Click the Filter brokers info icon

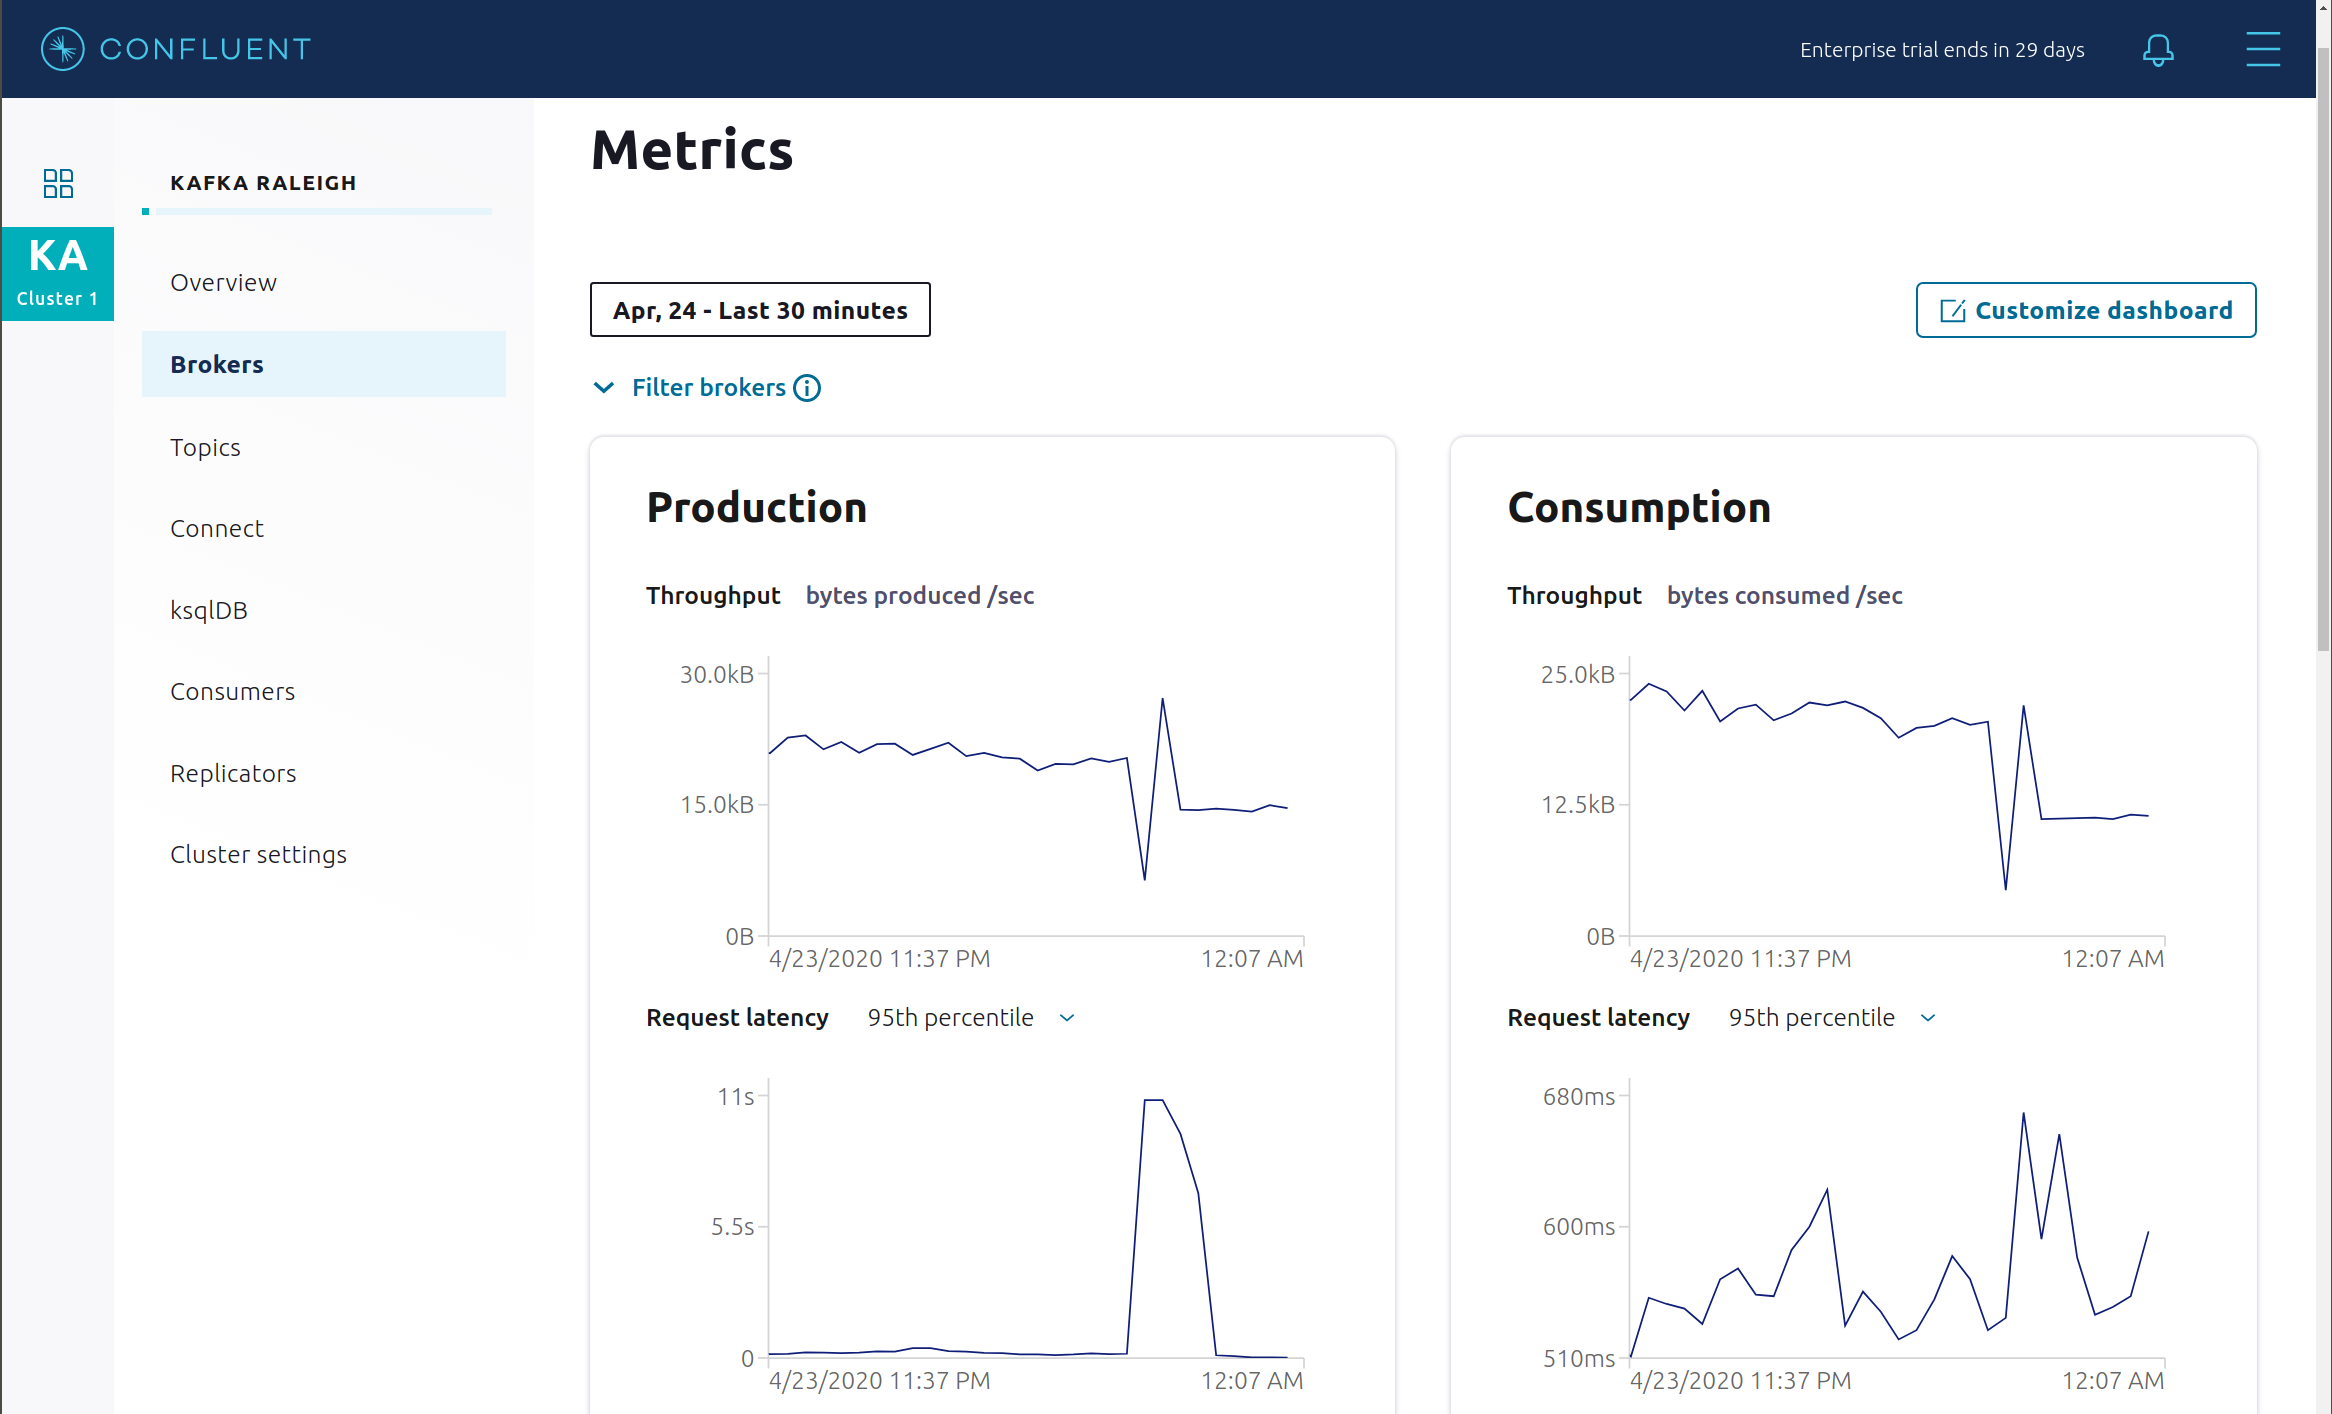807,388
